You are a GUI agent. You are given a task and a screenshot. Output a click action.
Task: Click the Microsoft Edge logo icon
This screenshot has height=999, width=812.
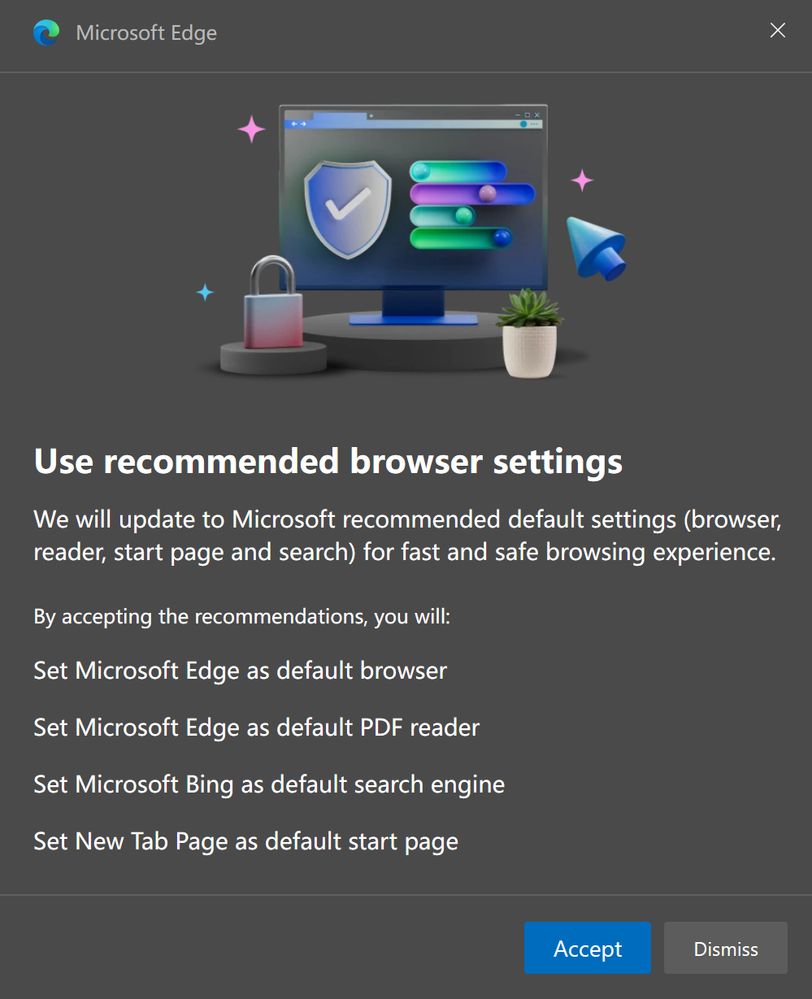click(x=47, y=32)
